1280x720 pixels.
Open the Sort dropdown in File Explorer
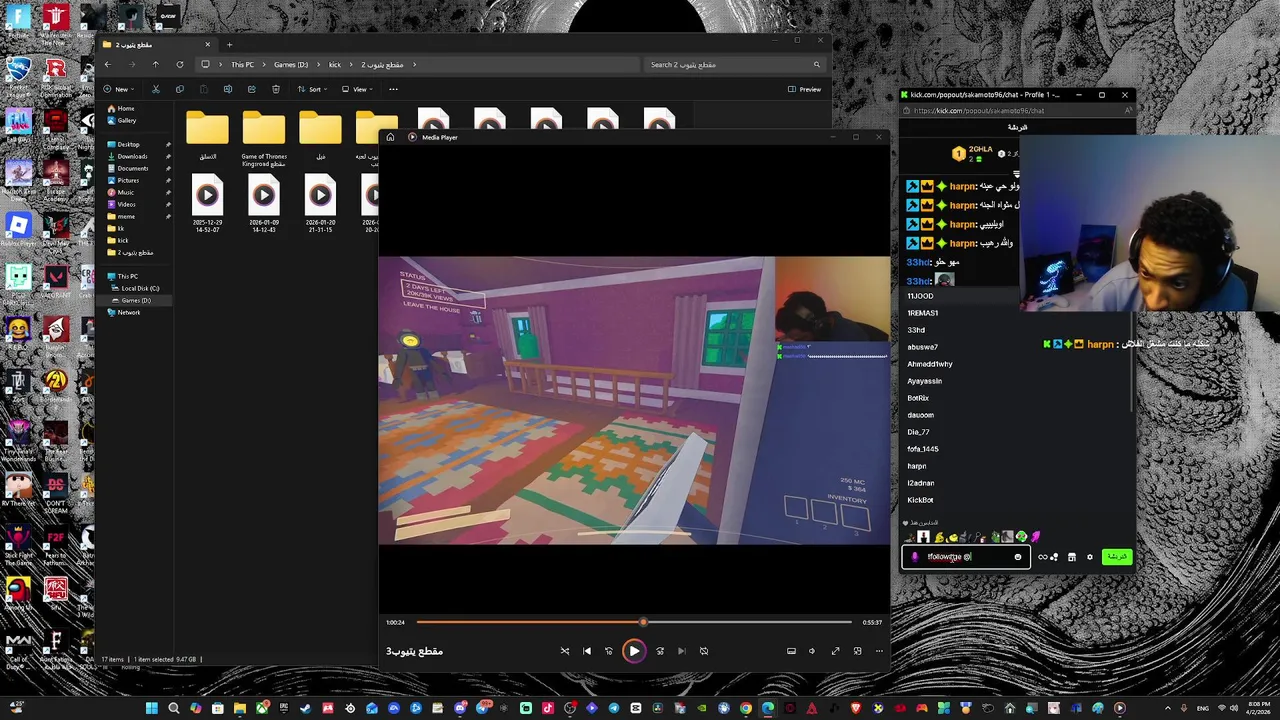(x=313, y=89)
